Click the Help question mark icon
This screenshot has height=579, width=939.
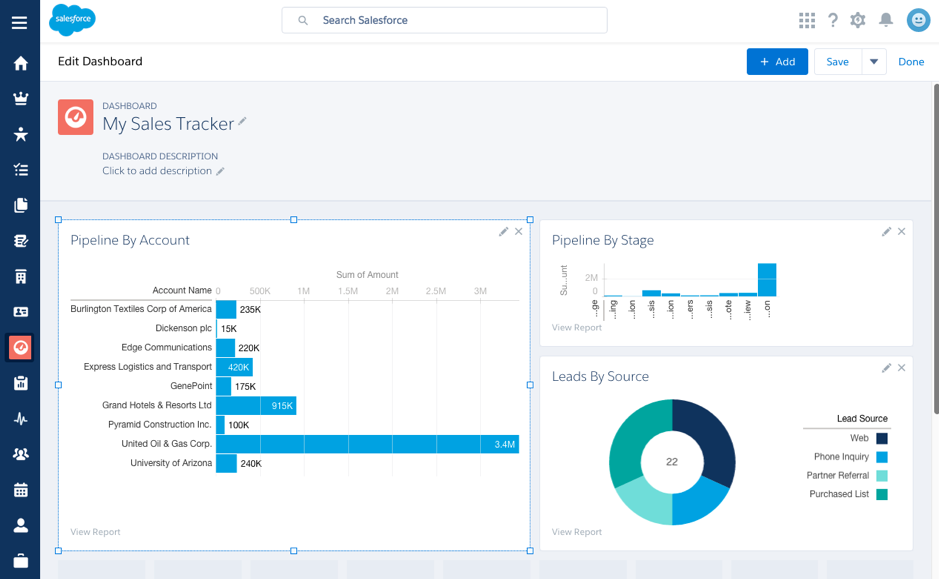click(832, 20)
